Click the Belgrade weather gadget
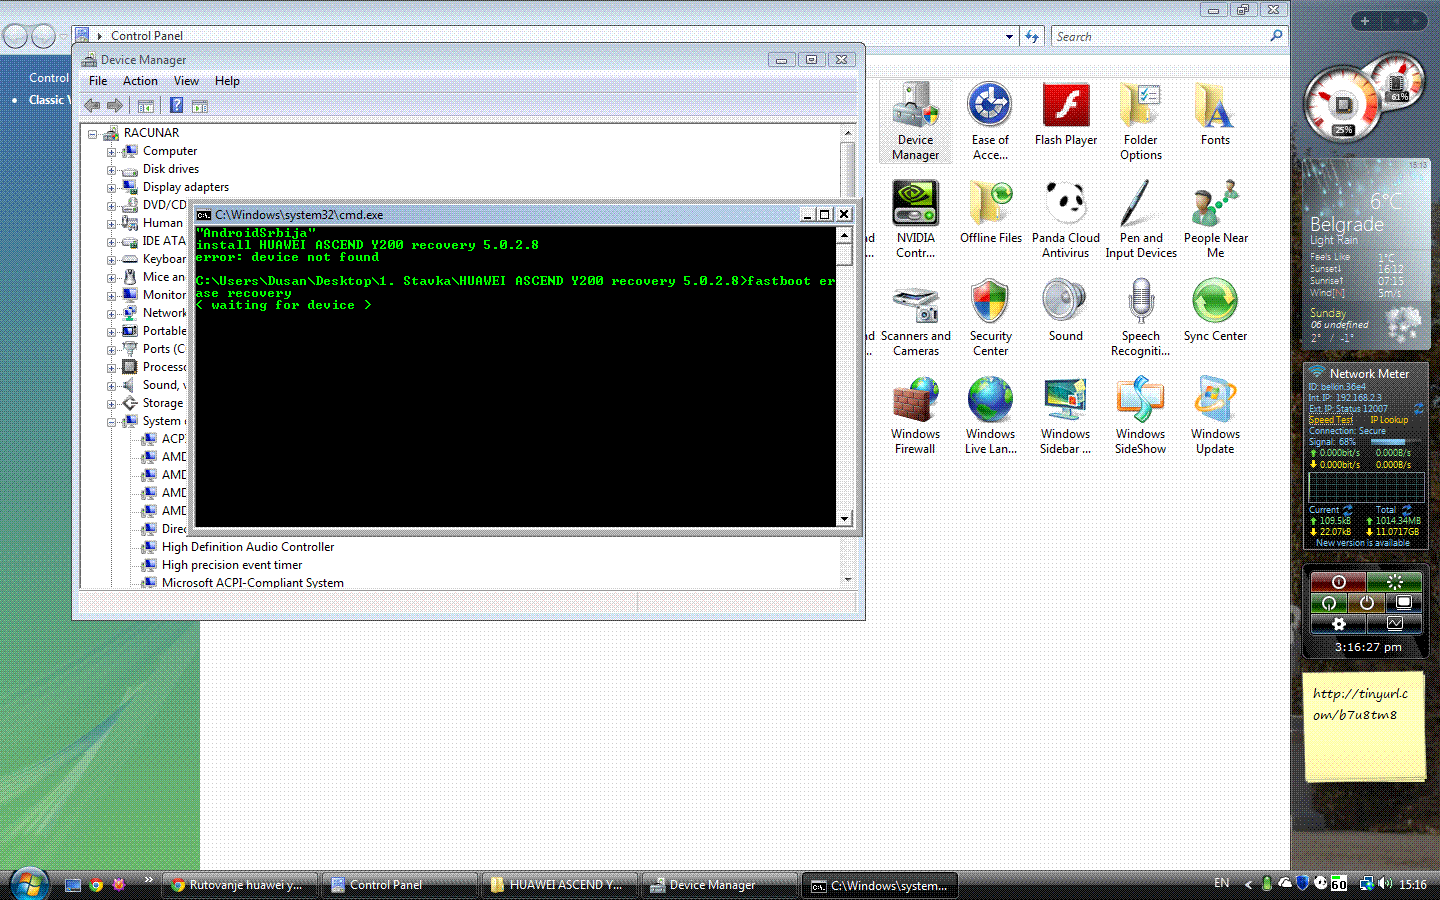Image resolution: width=1440 pixels, height=900 pixels. point(1366,254)
